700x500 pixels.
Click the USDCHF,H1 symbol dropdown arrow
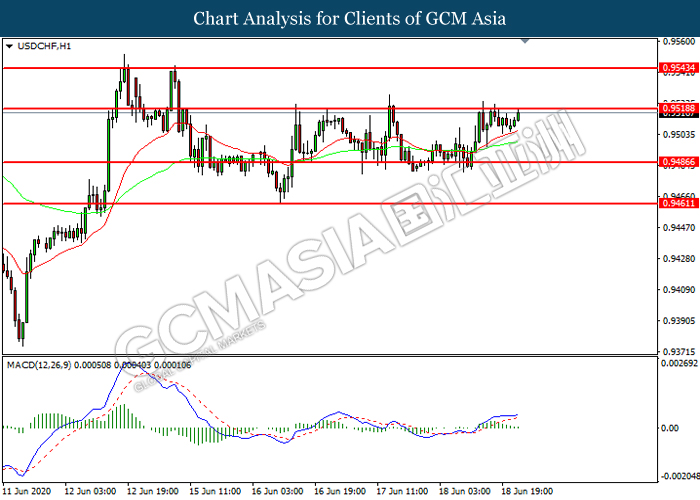point(9,46)
